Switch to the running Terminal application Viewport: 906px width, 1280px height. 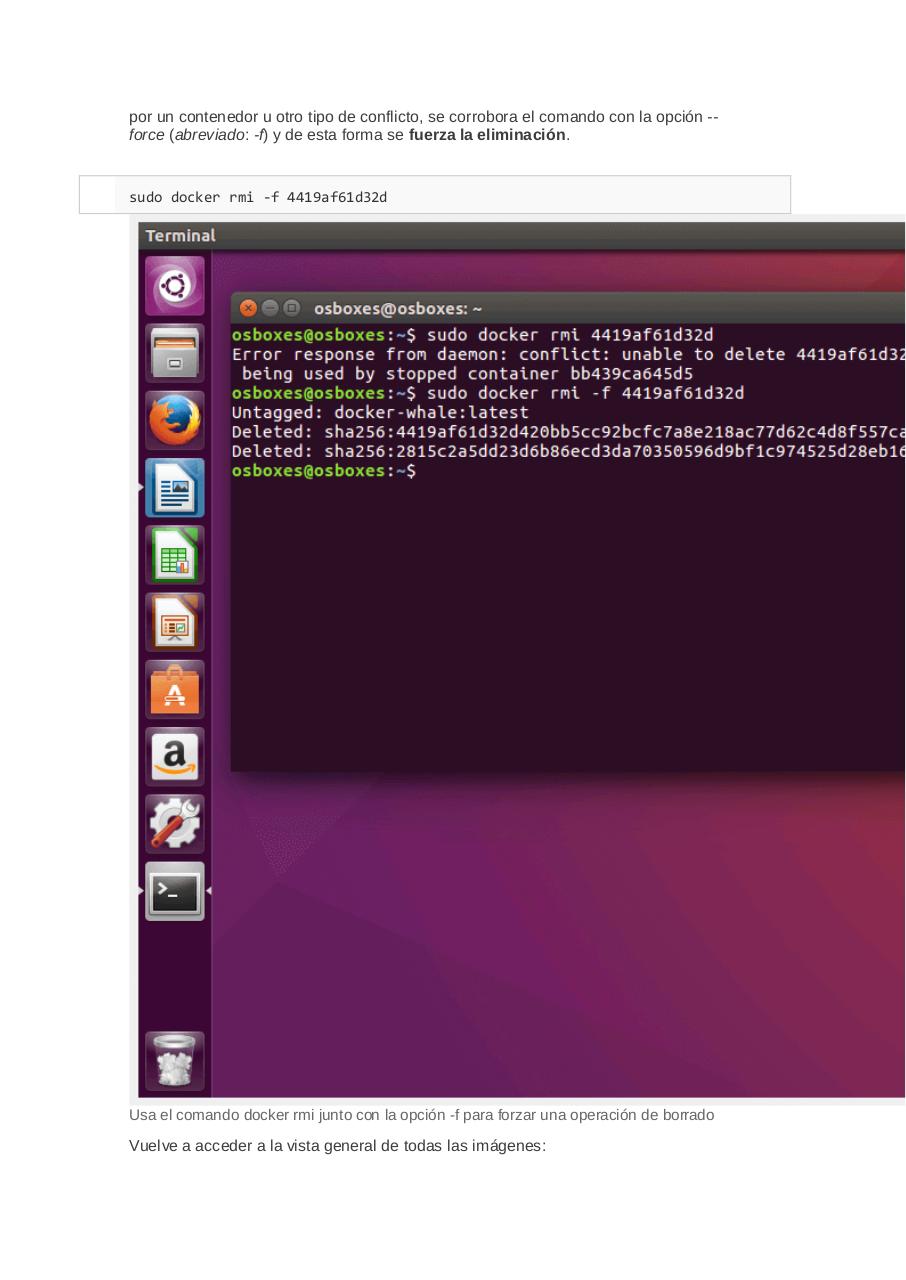pos(174,890)
